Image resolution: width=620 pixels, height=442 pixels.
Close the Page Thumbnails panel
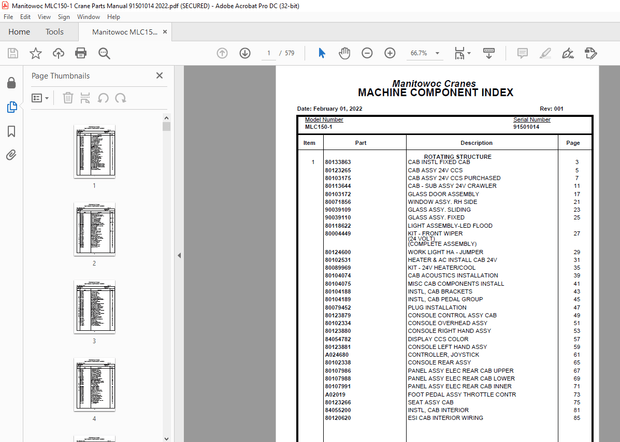point(159,76)
